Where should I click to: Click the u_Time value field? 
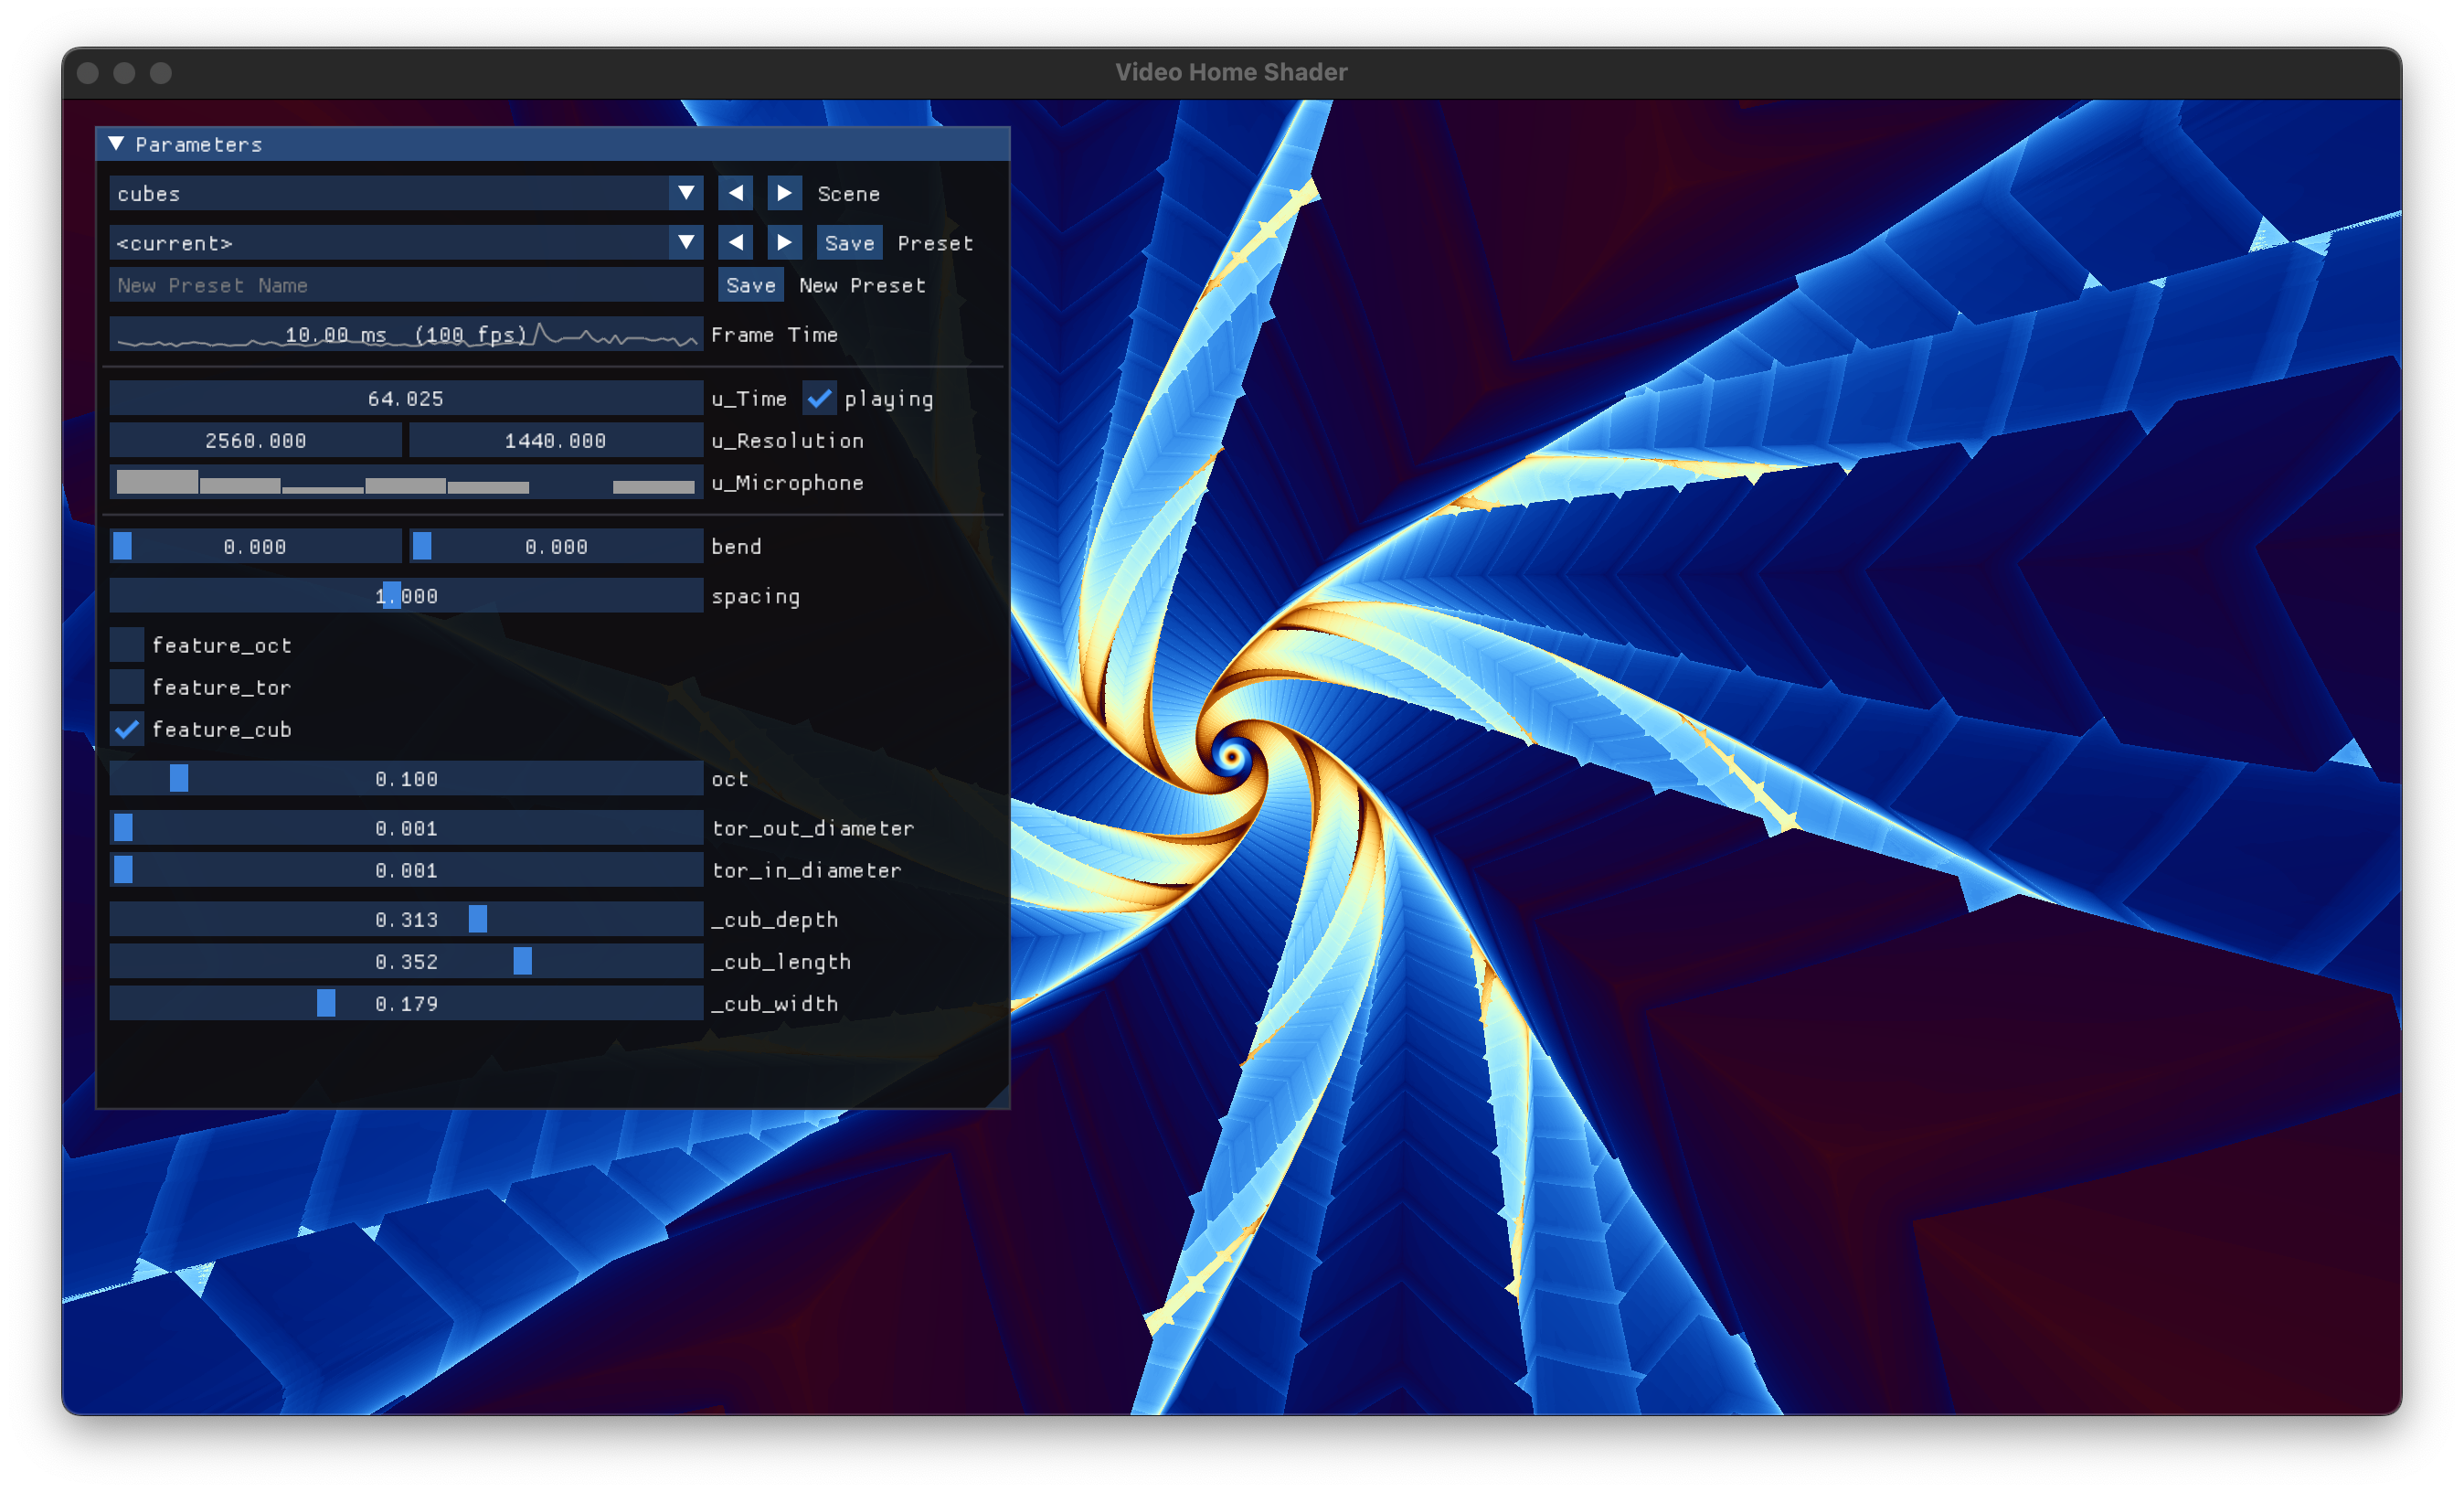405,398
